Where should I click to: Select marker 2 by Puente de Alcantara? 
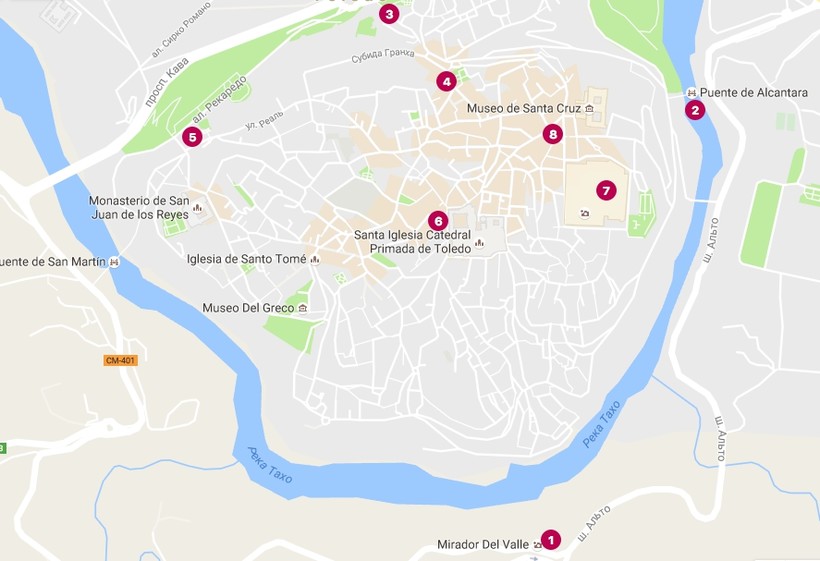[x=695, y=110]
